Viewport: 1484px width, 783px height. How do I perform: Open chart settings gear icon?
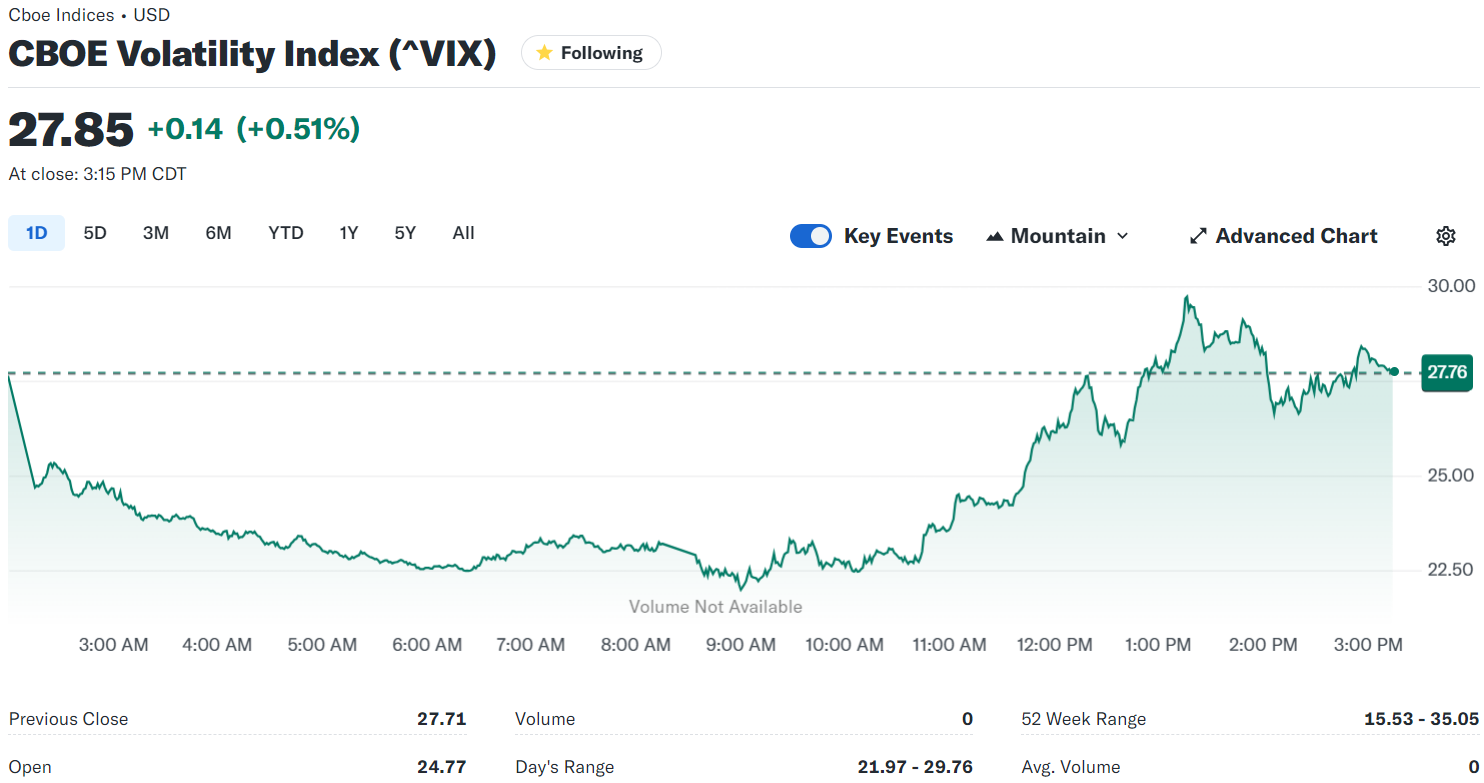(x=1445, y=236)
